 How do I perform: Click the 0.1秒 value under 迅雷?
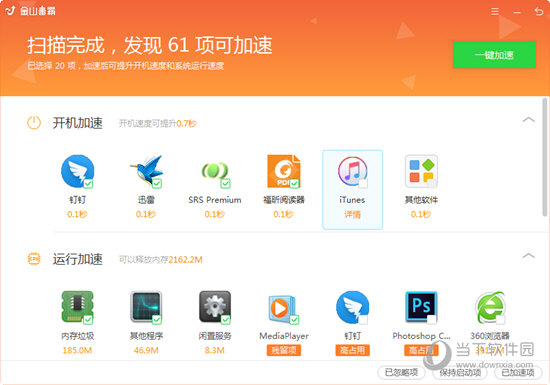pyautogui.click(x=146, y=214)
